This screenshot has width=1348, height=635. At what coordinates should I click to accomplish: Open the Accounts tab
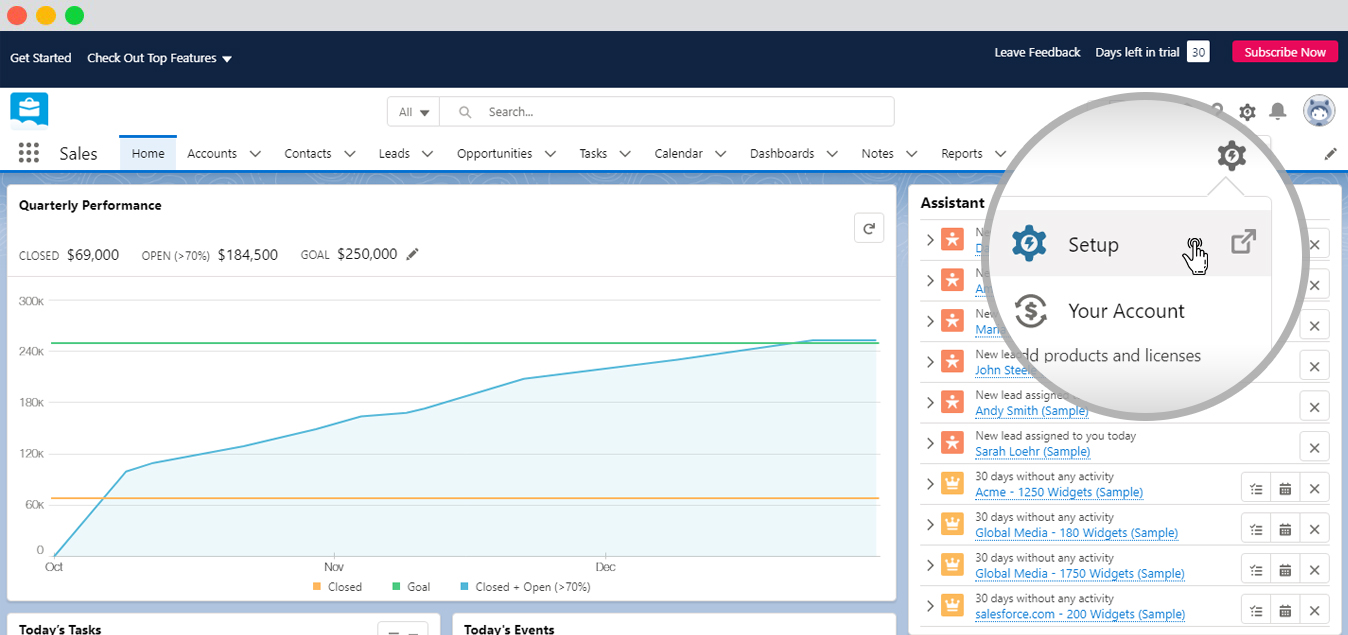pos(212,154)
